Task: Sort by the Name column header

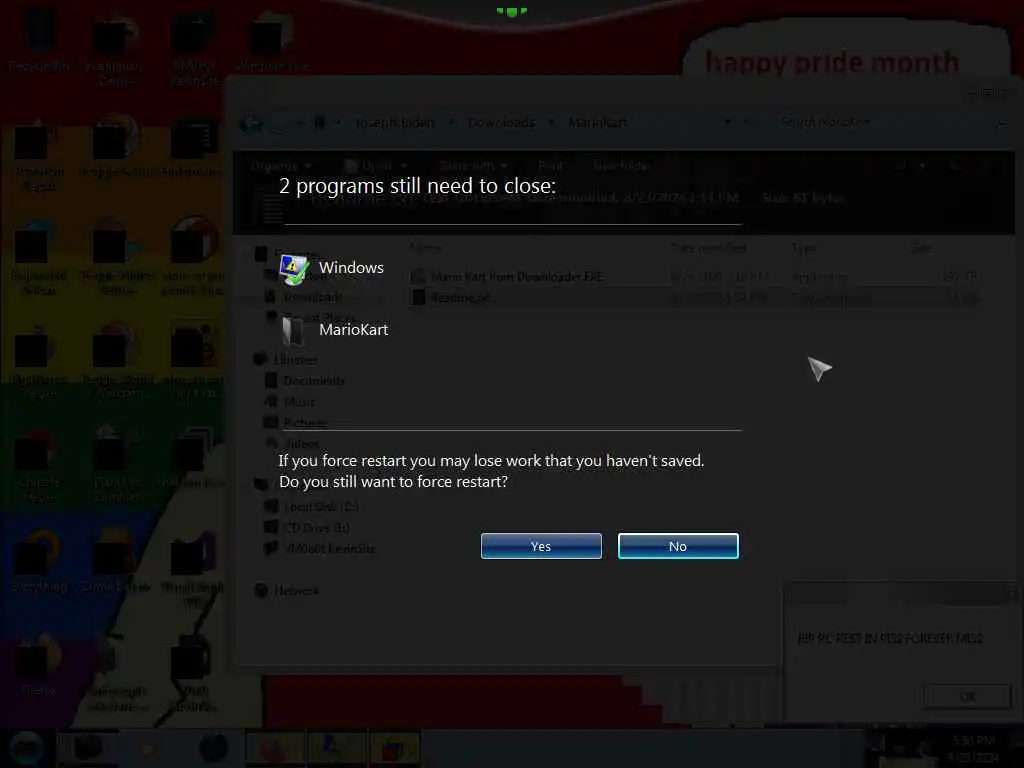Action: point(425,248)
